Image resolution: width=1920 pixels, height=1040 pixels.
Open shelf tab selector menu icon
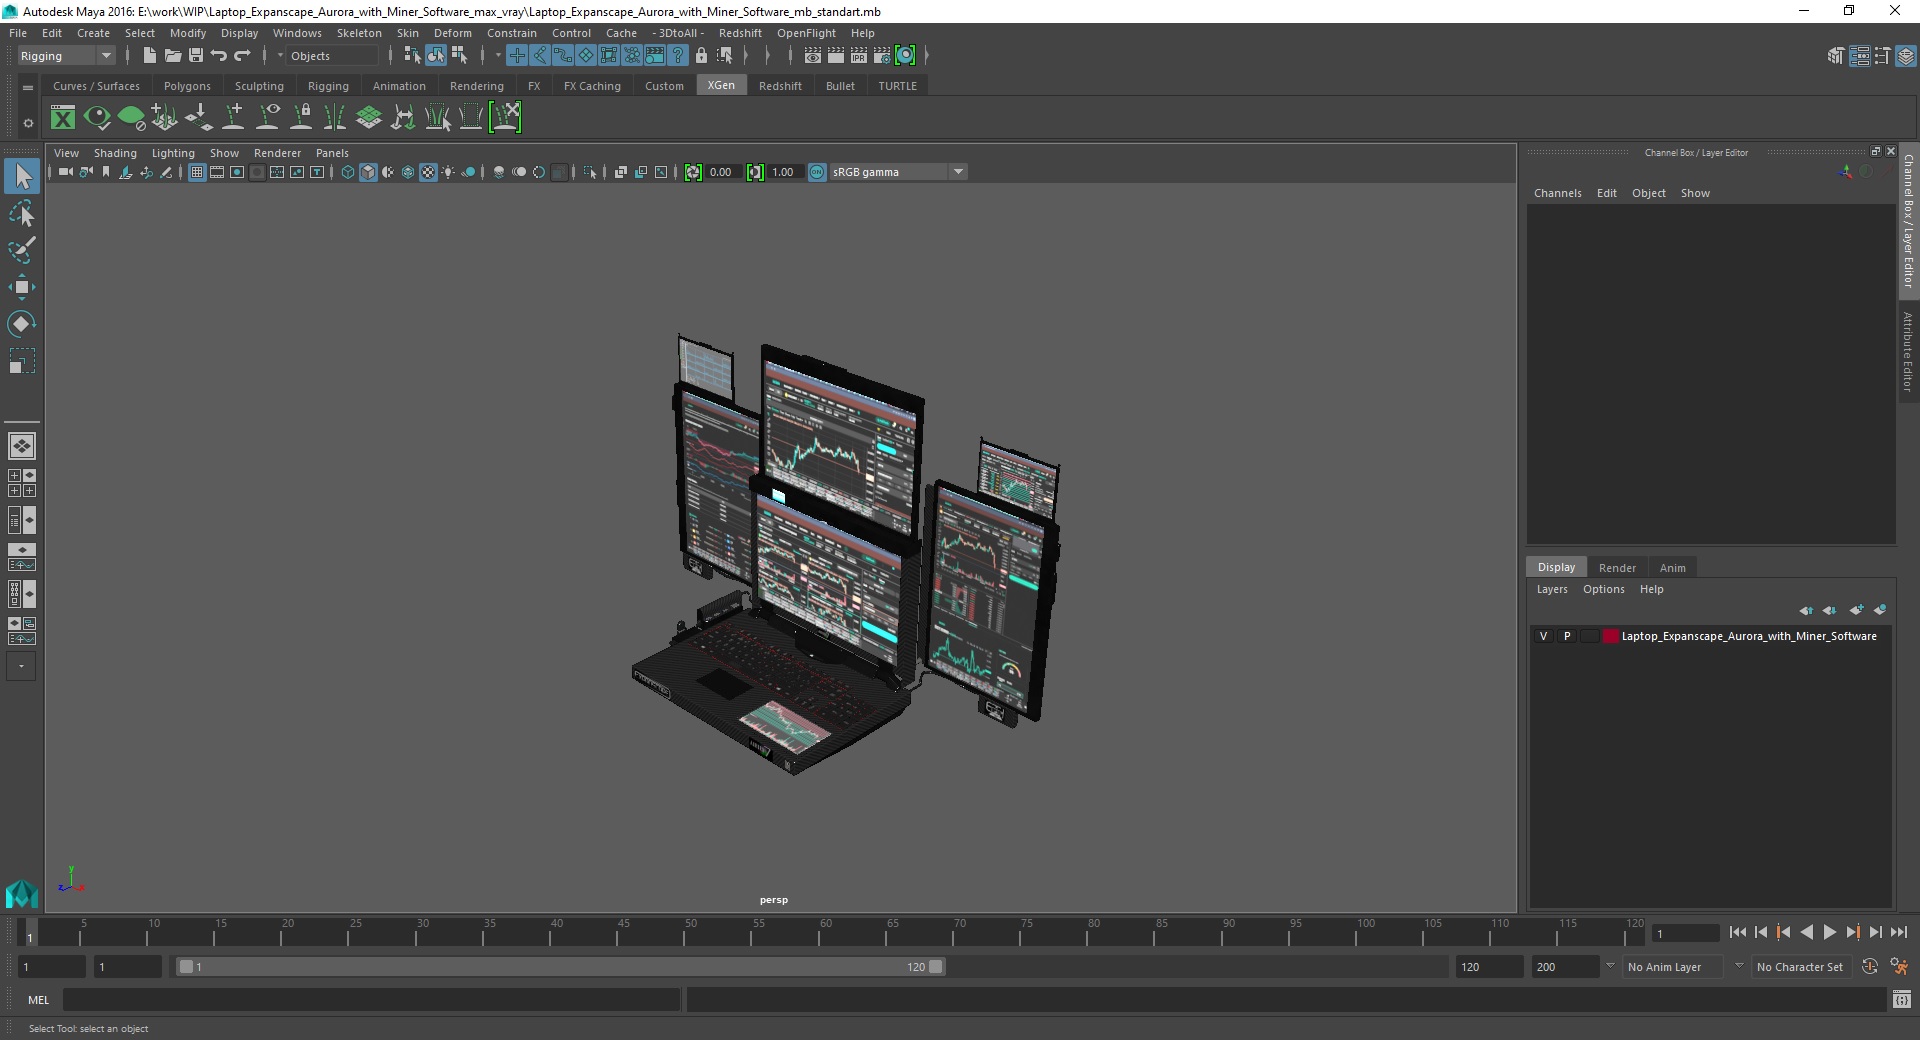[28, 87]
